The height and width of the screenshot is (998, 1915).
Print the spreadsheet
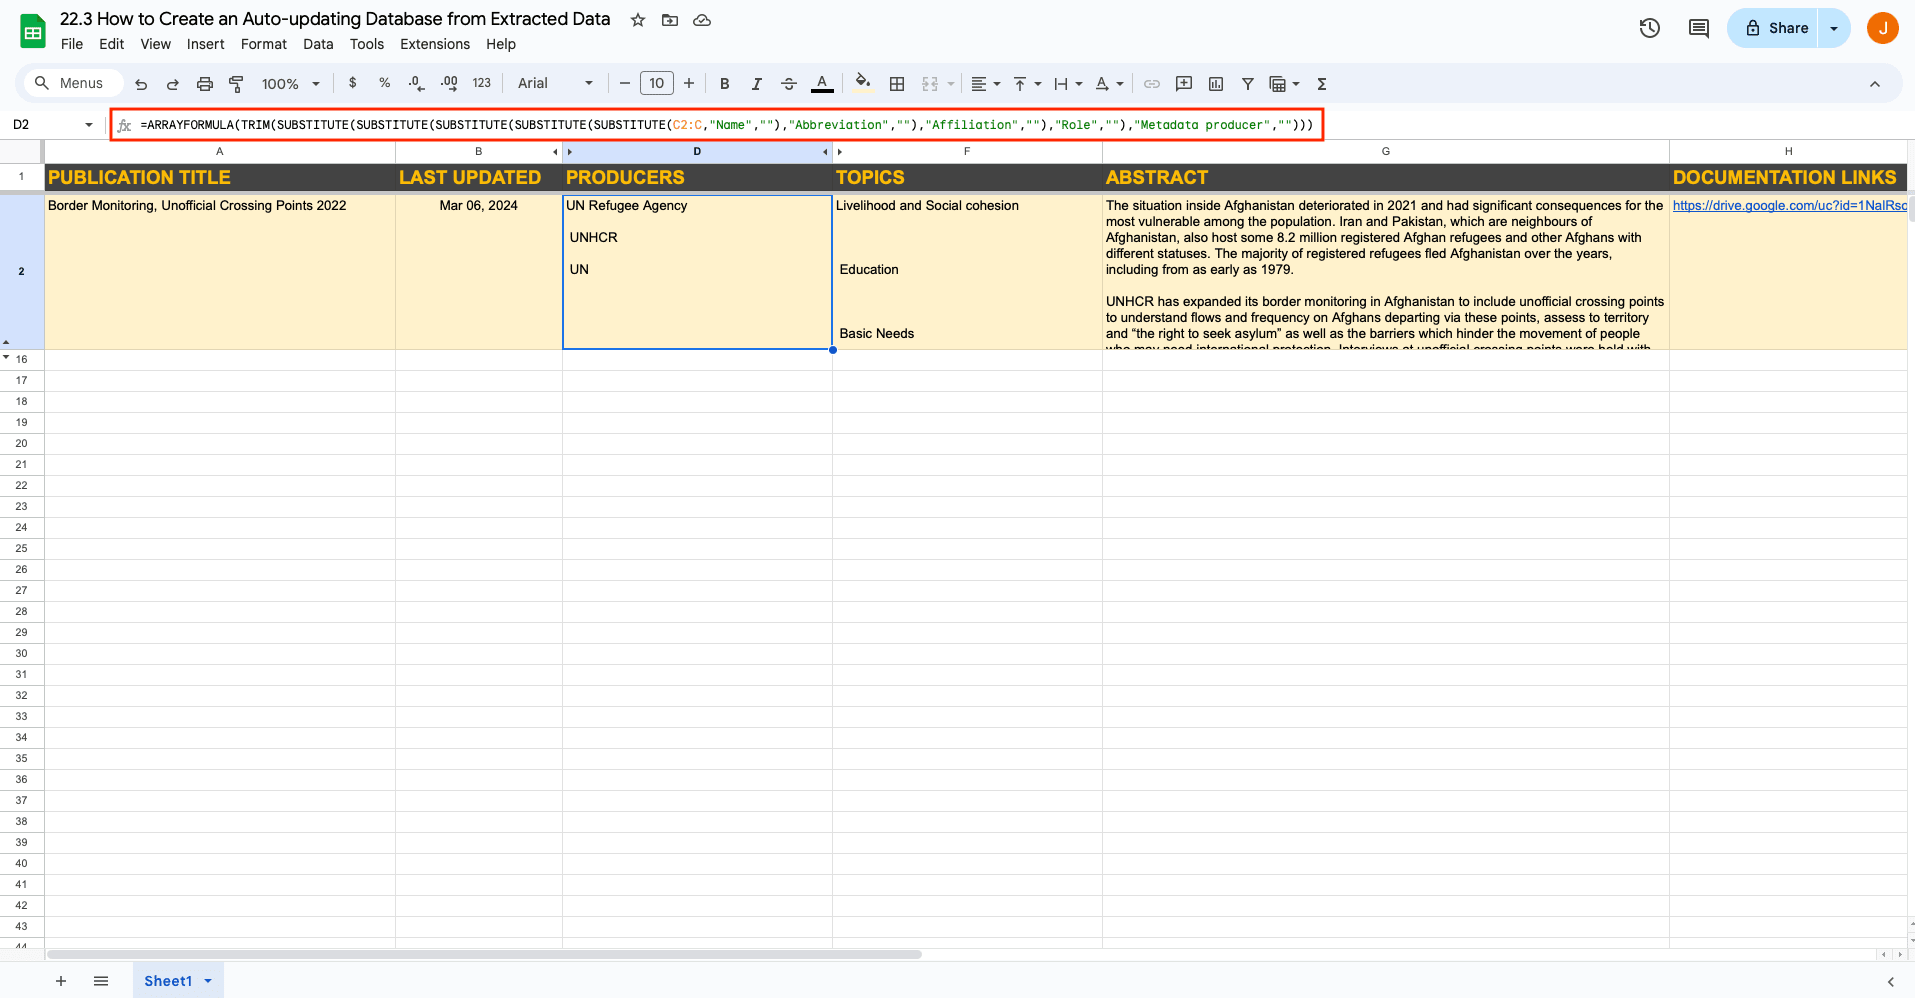[205, 84]
